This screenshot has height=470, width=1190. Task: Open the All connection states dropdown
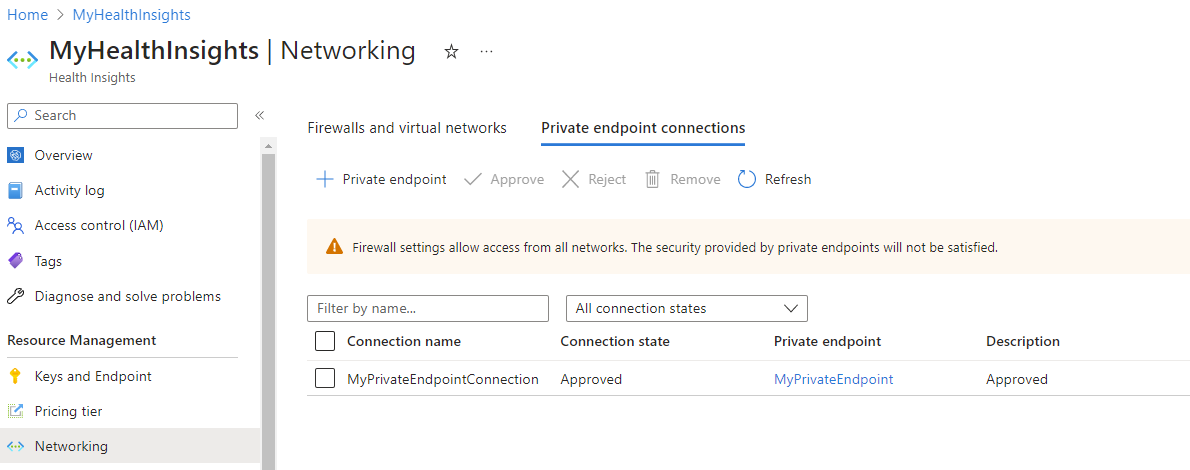tap(687, 308)
